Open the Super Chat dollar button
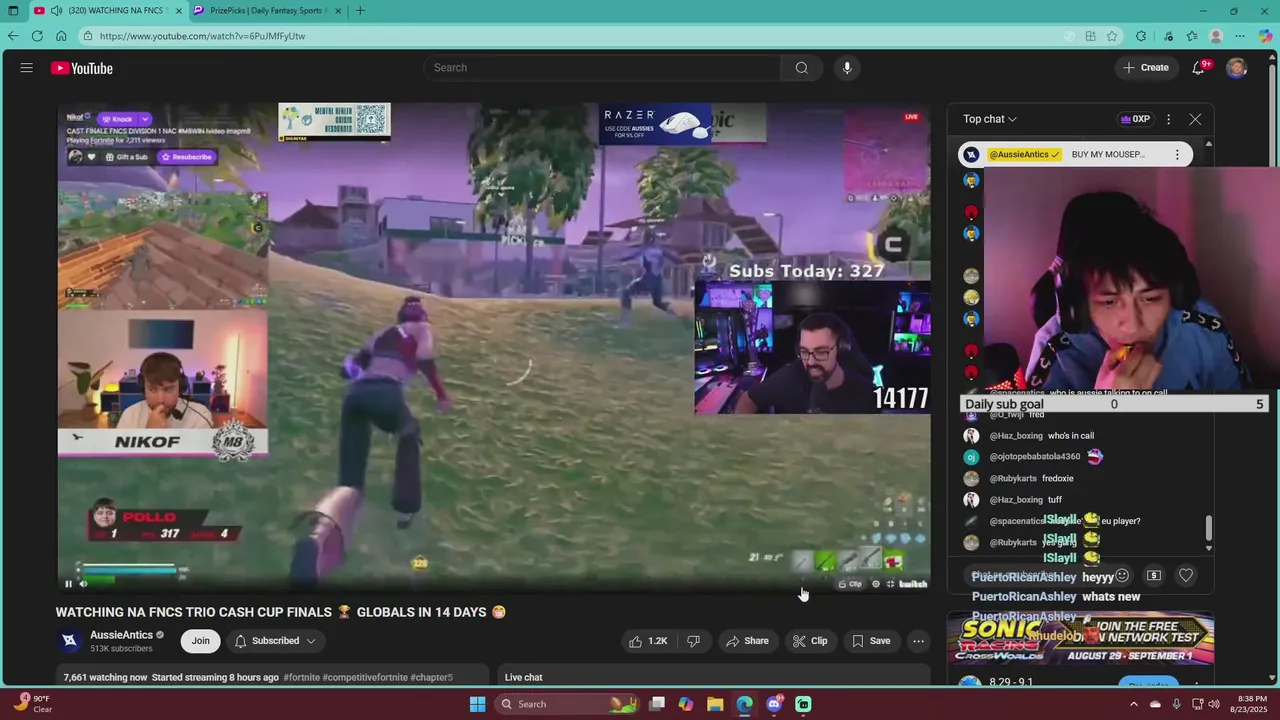Screen dimensions: 1280x720 1154,576
